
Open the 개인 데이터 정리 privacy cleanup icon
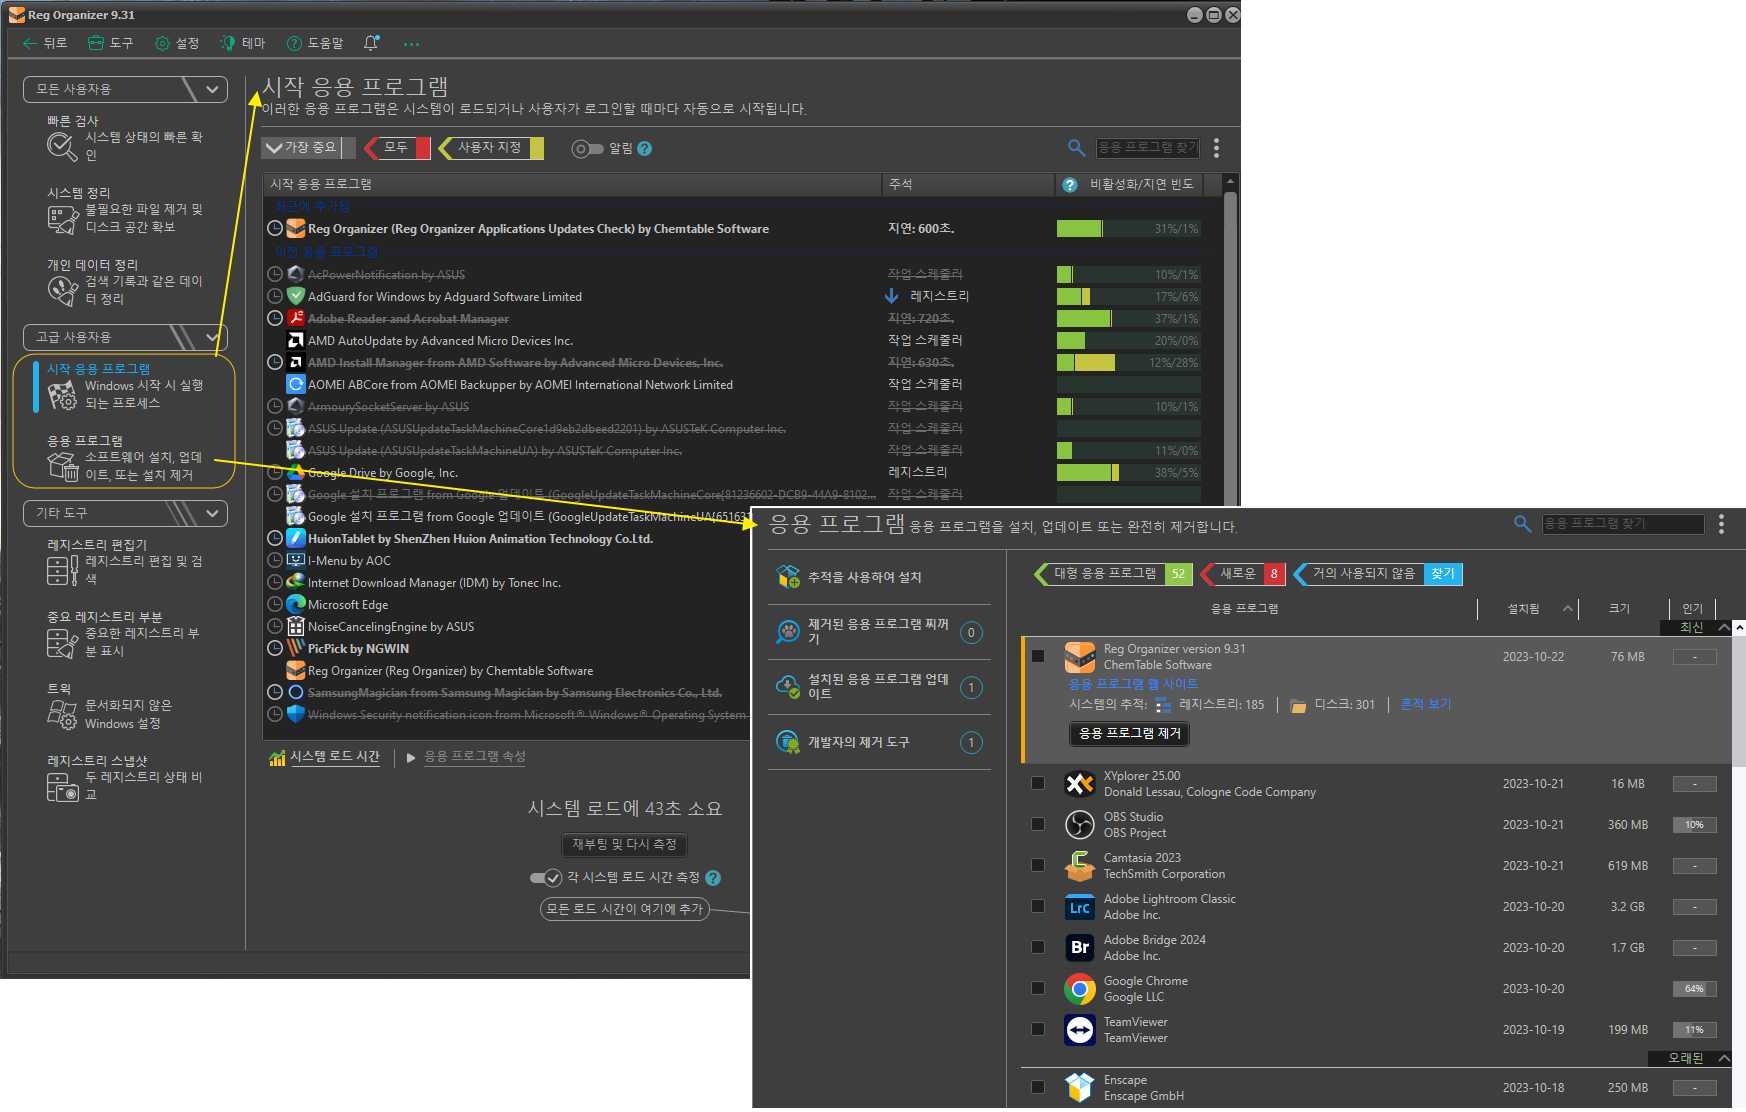click(x=62, y=291)
